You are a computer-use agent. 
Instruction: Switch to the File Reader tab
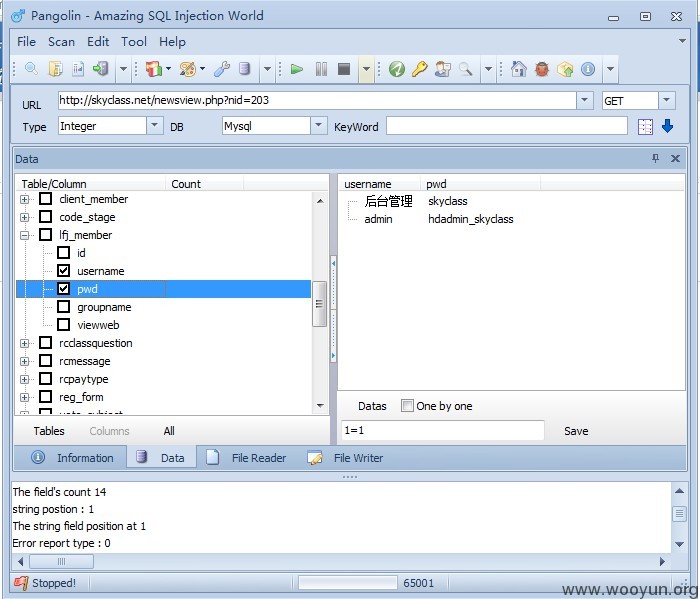246,458
